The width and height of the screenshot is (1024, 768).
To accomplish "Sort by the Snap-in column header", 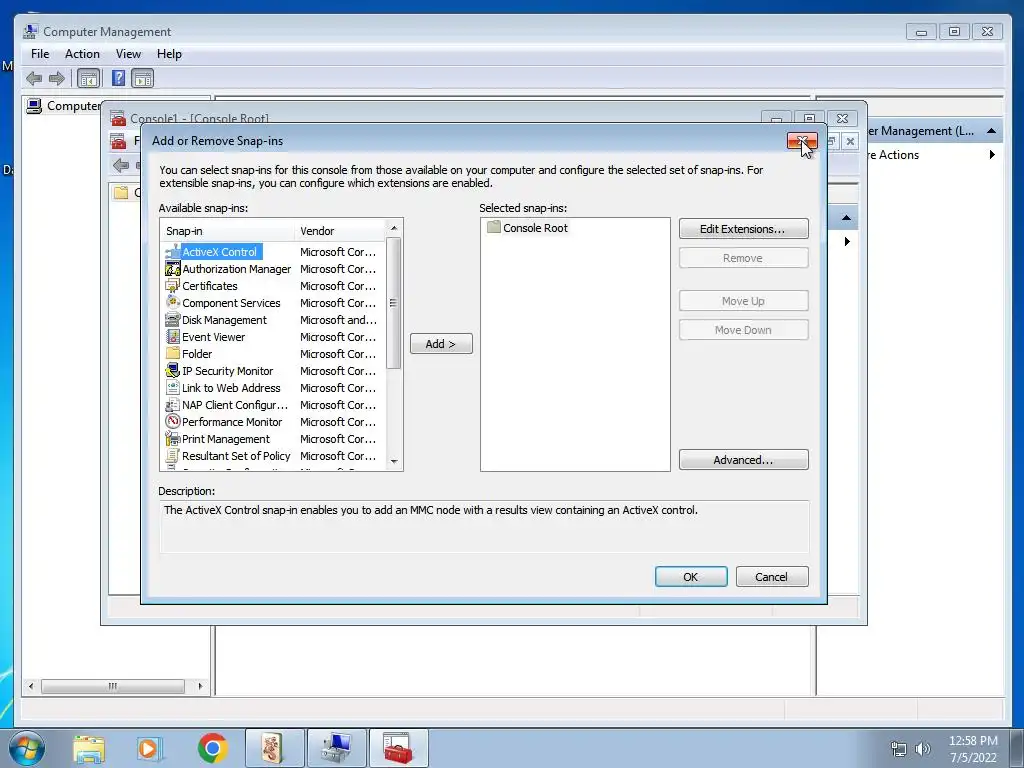I will coord(227,231).
